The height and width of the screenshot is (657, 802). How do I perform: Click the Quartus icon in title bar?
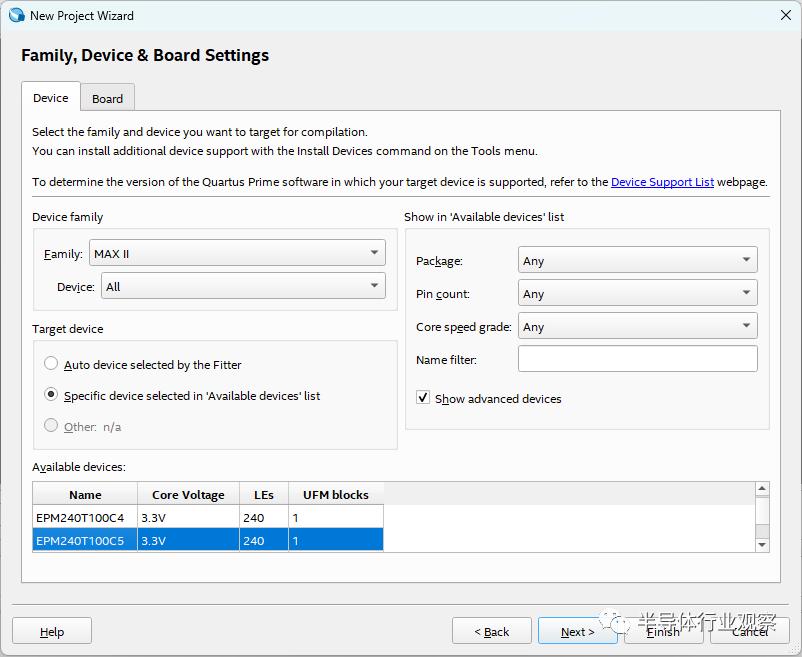pyautogui.click(x=16, y=15)
